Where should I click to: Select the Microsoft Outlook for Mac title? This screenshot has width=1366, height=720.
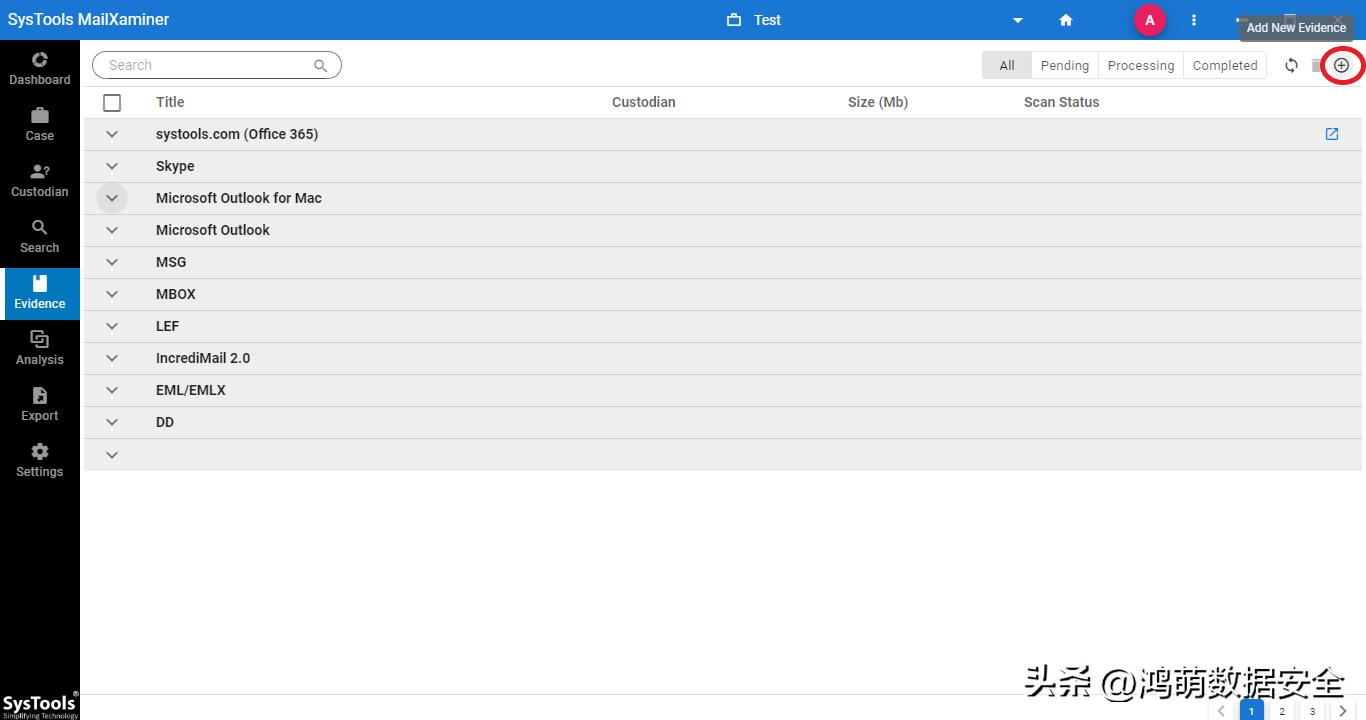tap(239, 198)
